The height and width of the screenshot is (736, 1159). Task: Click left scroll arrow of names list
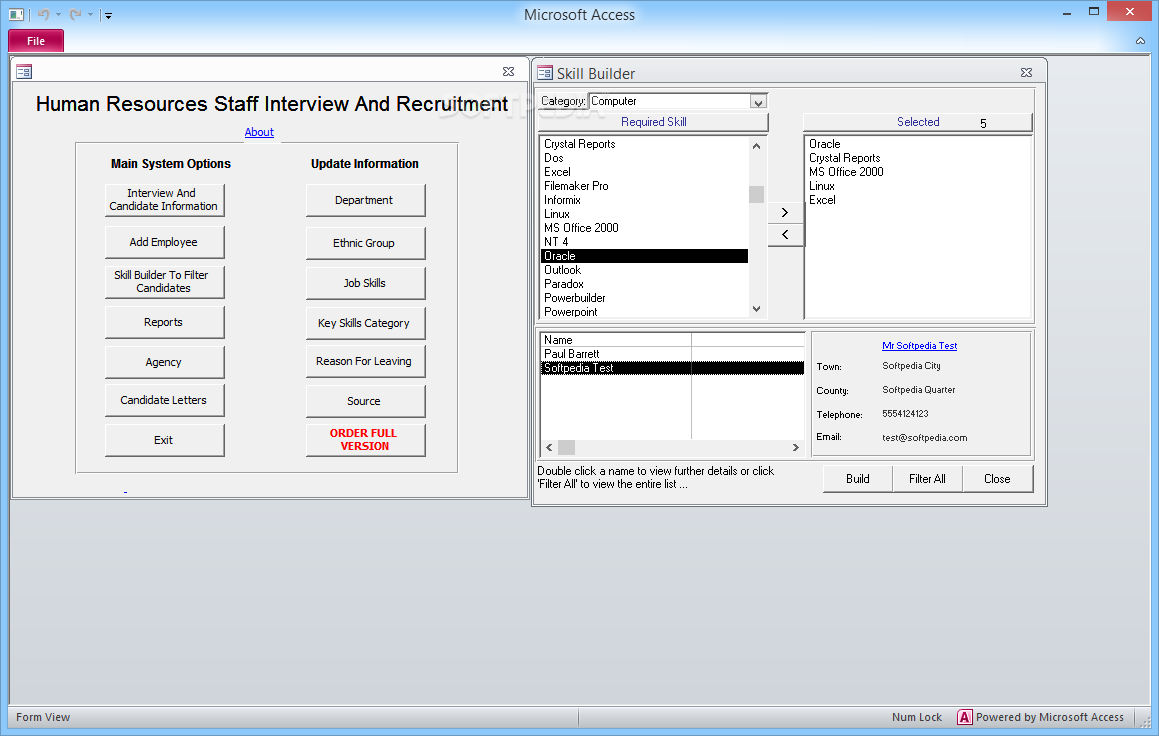click(x=549, y=448)
